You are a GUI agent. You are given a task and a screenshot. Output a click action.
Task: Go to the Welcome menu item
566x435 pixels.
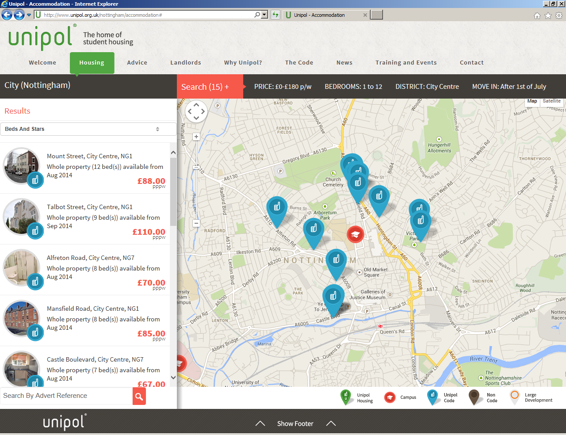(43, 62)
